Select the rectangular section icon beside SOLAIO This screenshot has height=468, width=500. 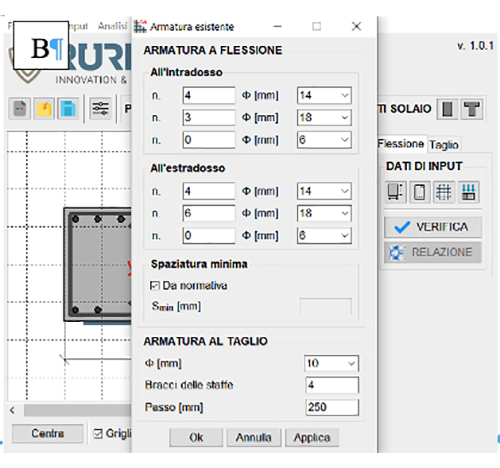[448, 109]
